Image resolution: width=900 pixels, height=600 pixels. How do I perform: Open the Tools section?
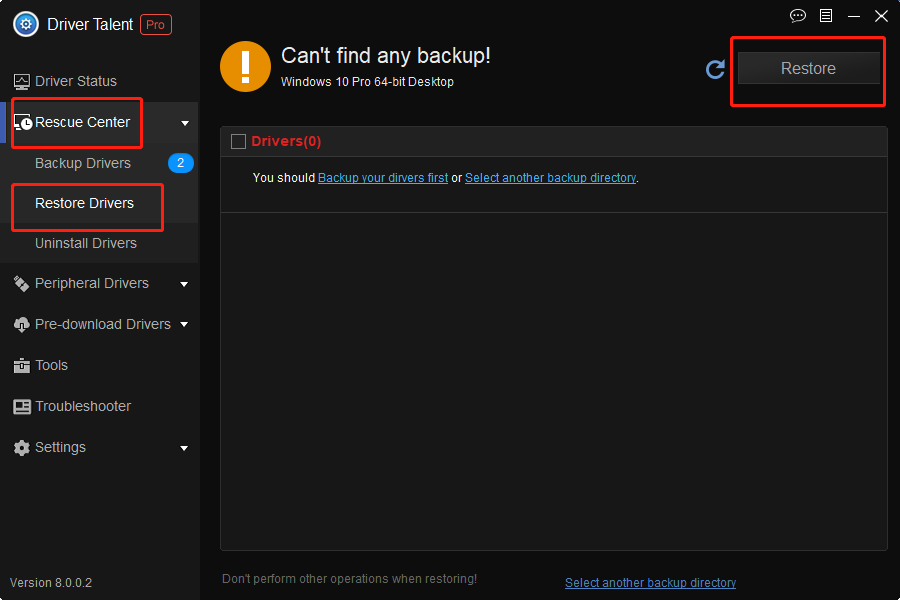[100, 366]
